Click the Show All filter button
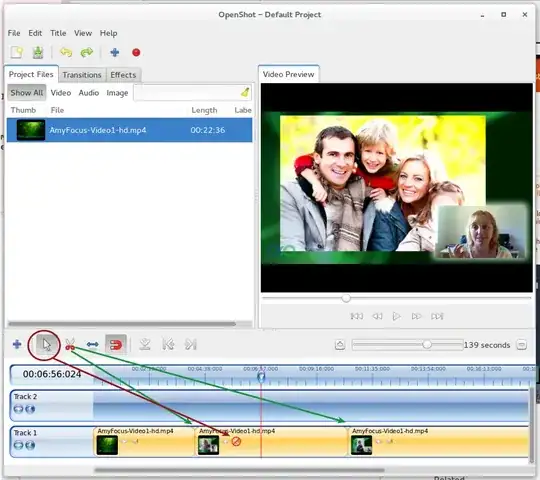The width and height of the screenshot is (540, 480). click(27, 93)
